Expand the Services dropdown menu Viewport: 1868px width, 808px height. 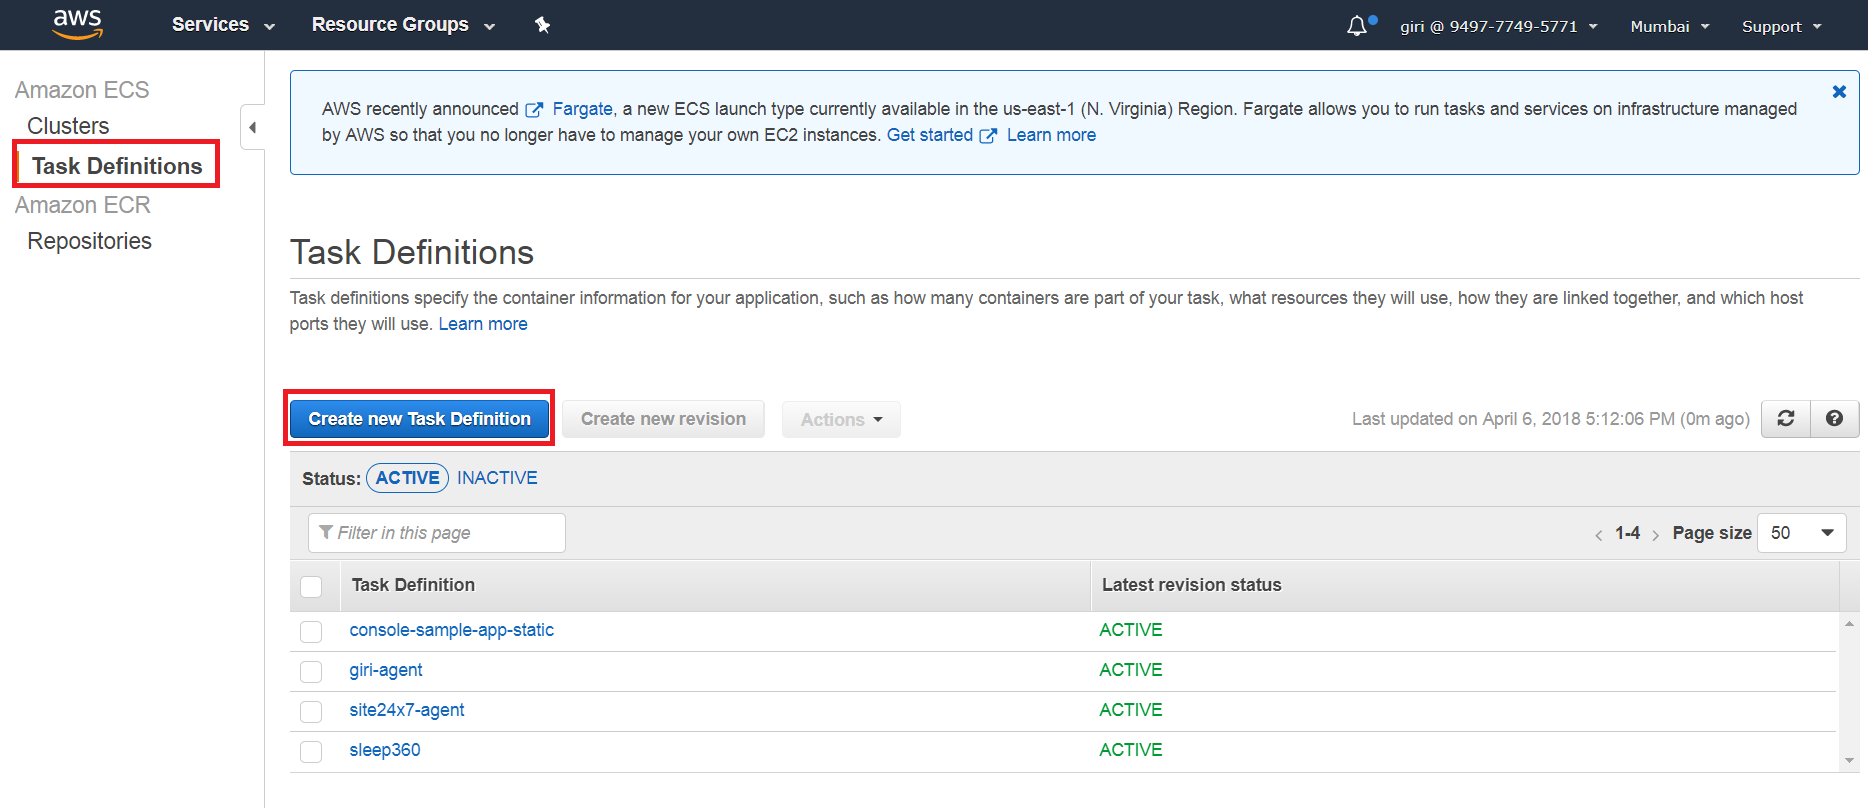[x=222, y=25]
